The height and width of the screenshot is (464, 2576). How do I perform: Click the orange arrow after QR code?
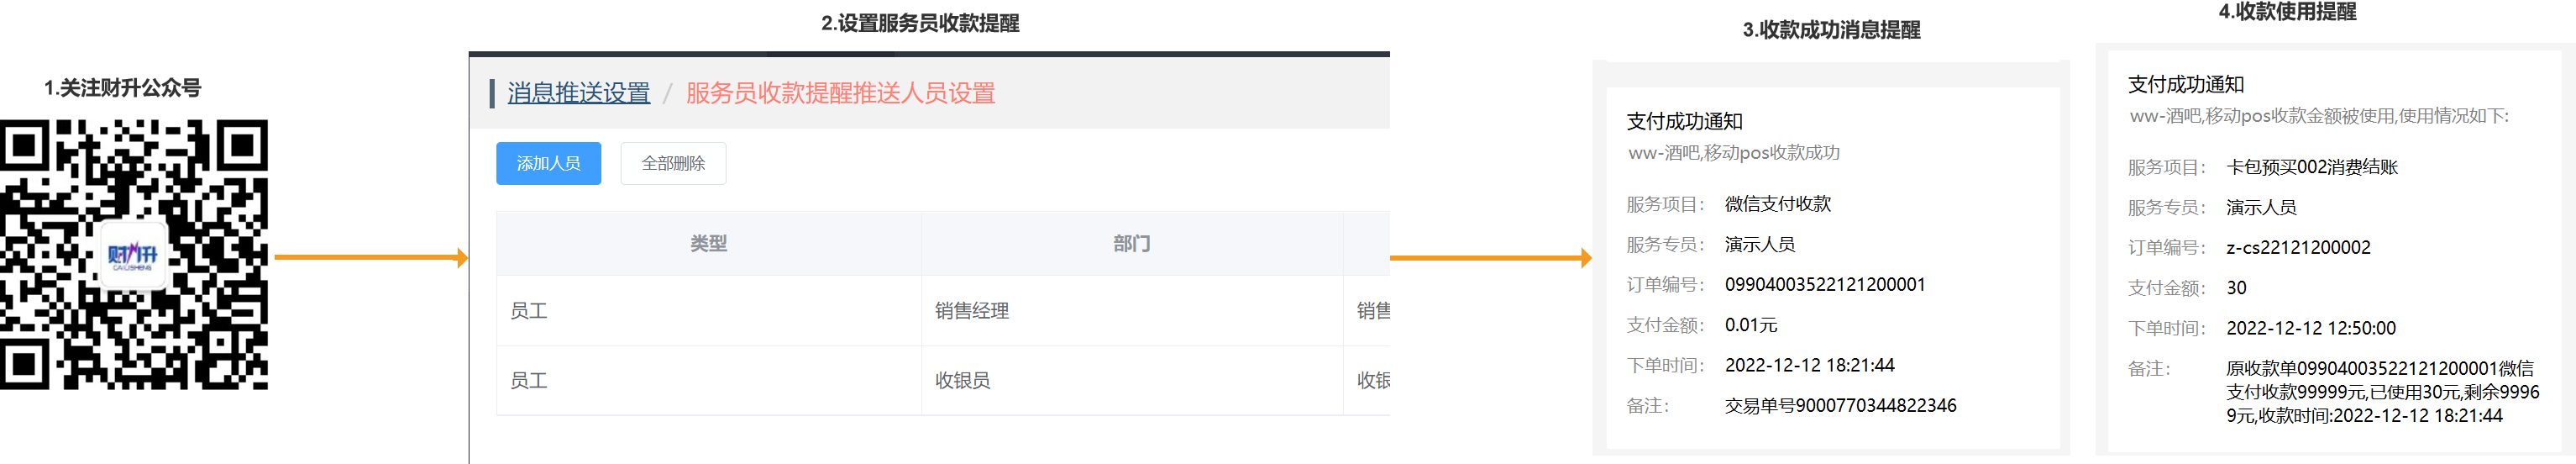click(371, 258)
